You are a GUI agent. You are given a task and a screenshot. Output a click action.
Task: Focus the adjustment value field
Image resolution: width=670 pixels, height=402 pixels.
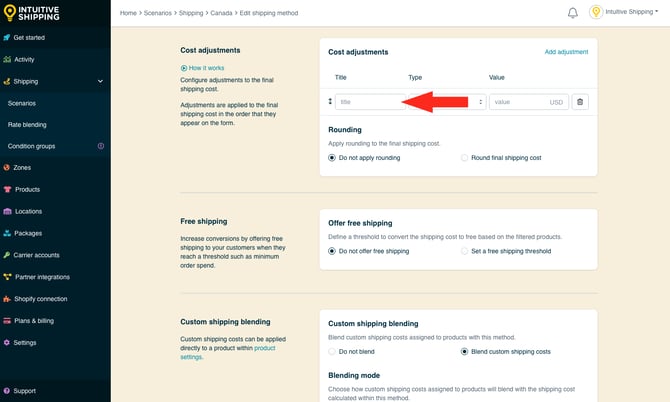529,102
